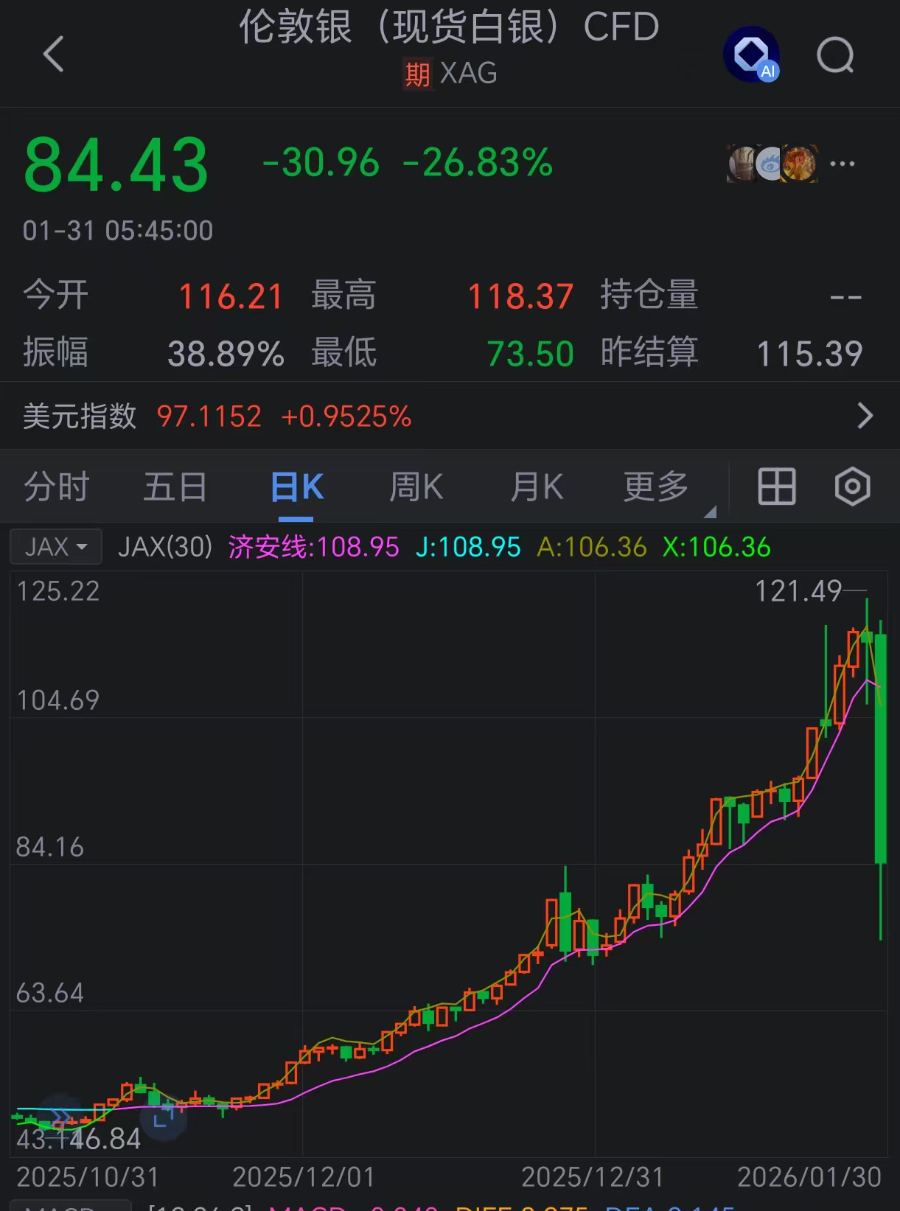
Task: Select the 五日 chart tab
Action: click(x=175, y=487)
